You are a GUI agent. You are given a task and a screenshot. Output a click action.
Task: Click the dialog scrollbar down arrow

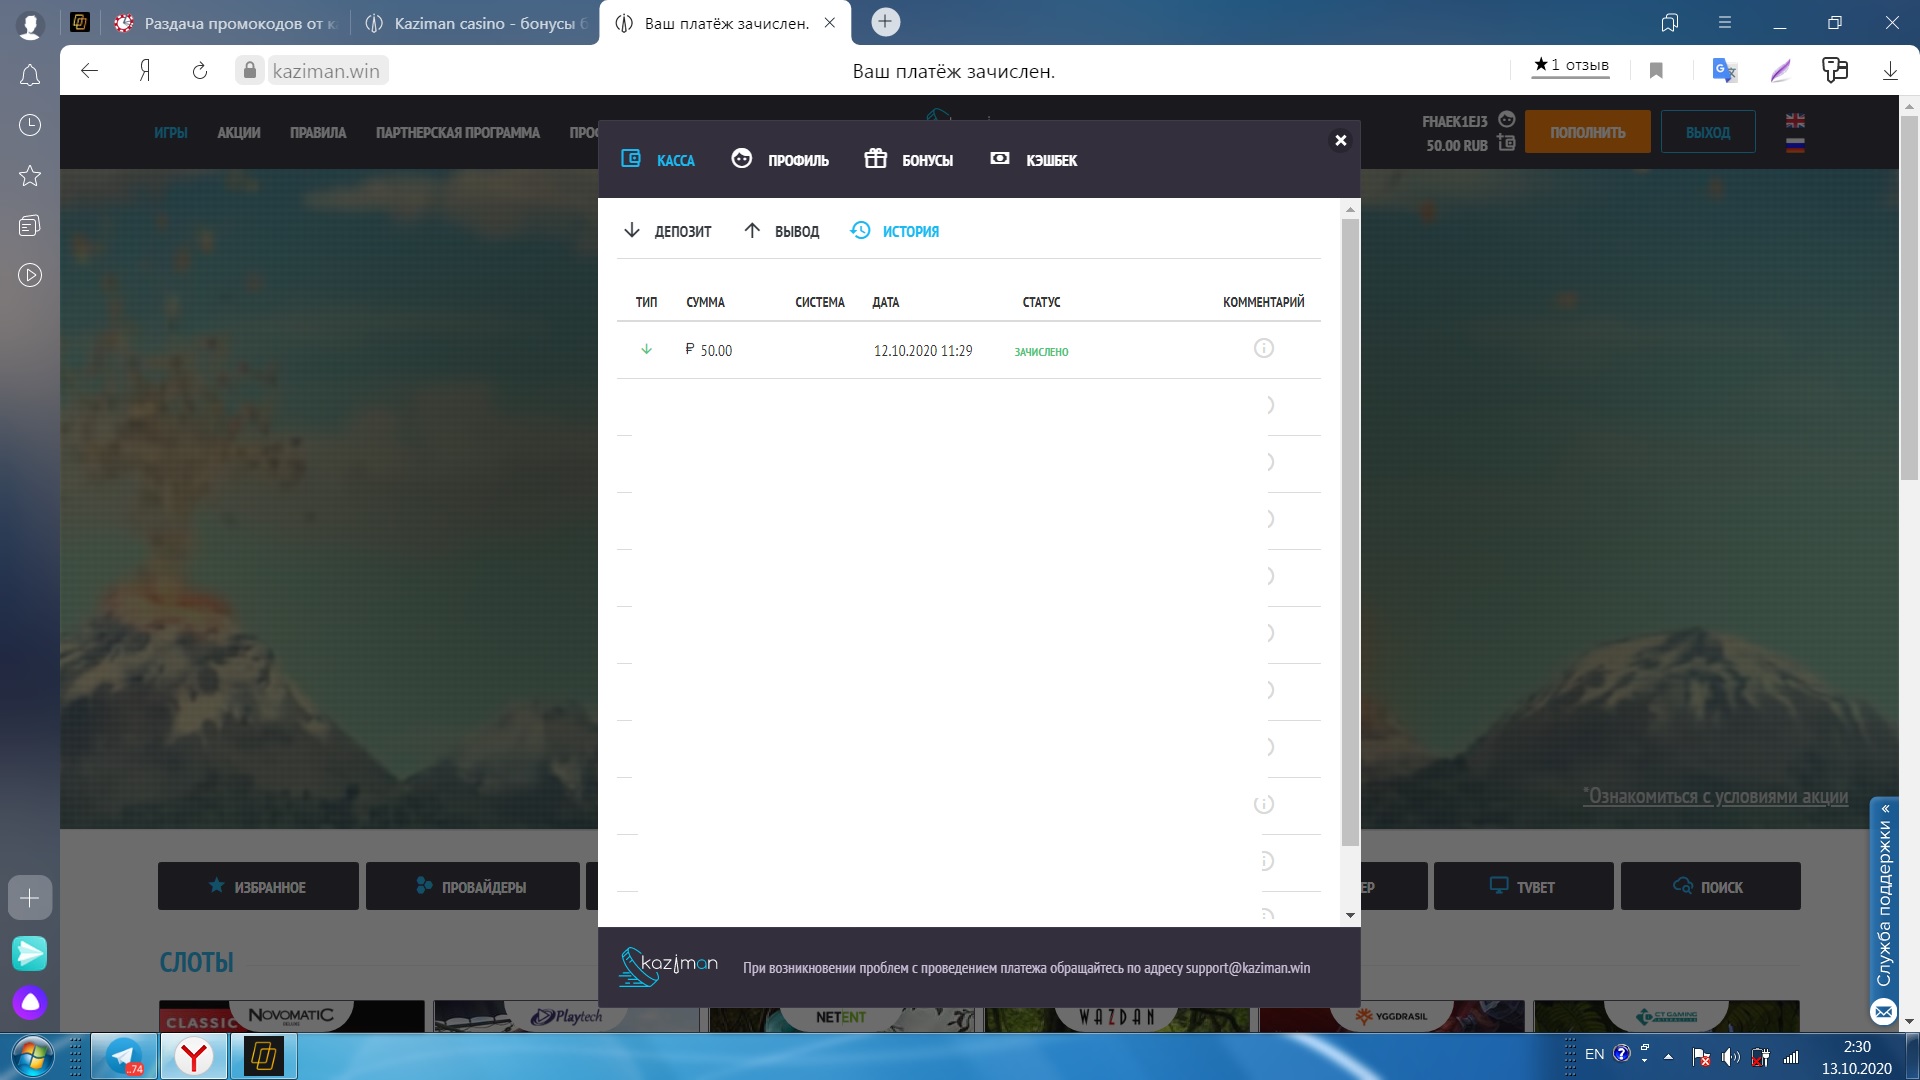pyautogui.click(x=1350, y=915)
